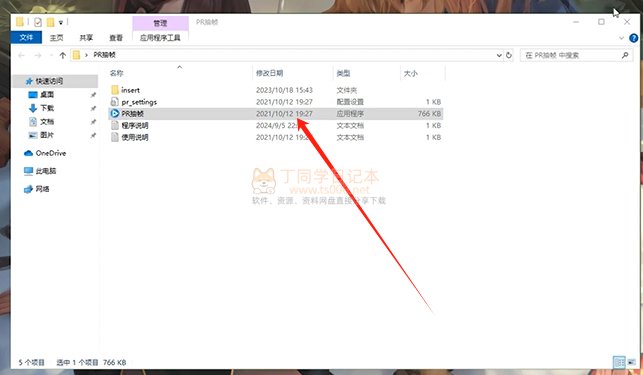Viewport: 643px width, 375px height.
Task: Sort by the 大小 size column header
Action: (411, 73)
